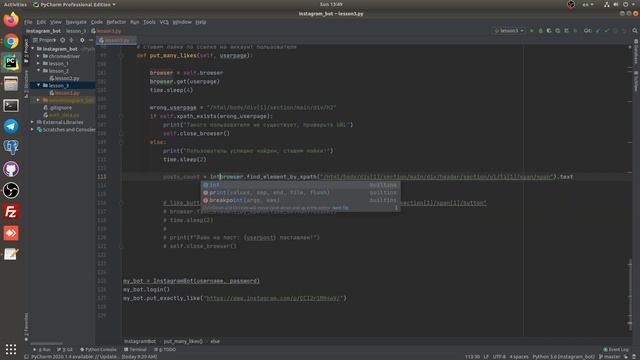Open the TODO tool window tab
The height and width of the screenshot is (360, 640).
[x=165, y=349]
